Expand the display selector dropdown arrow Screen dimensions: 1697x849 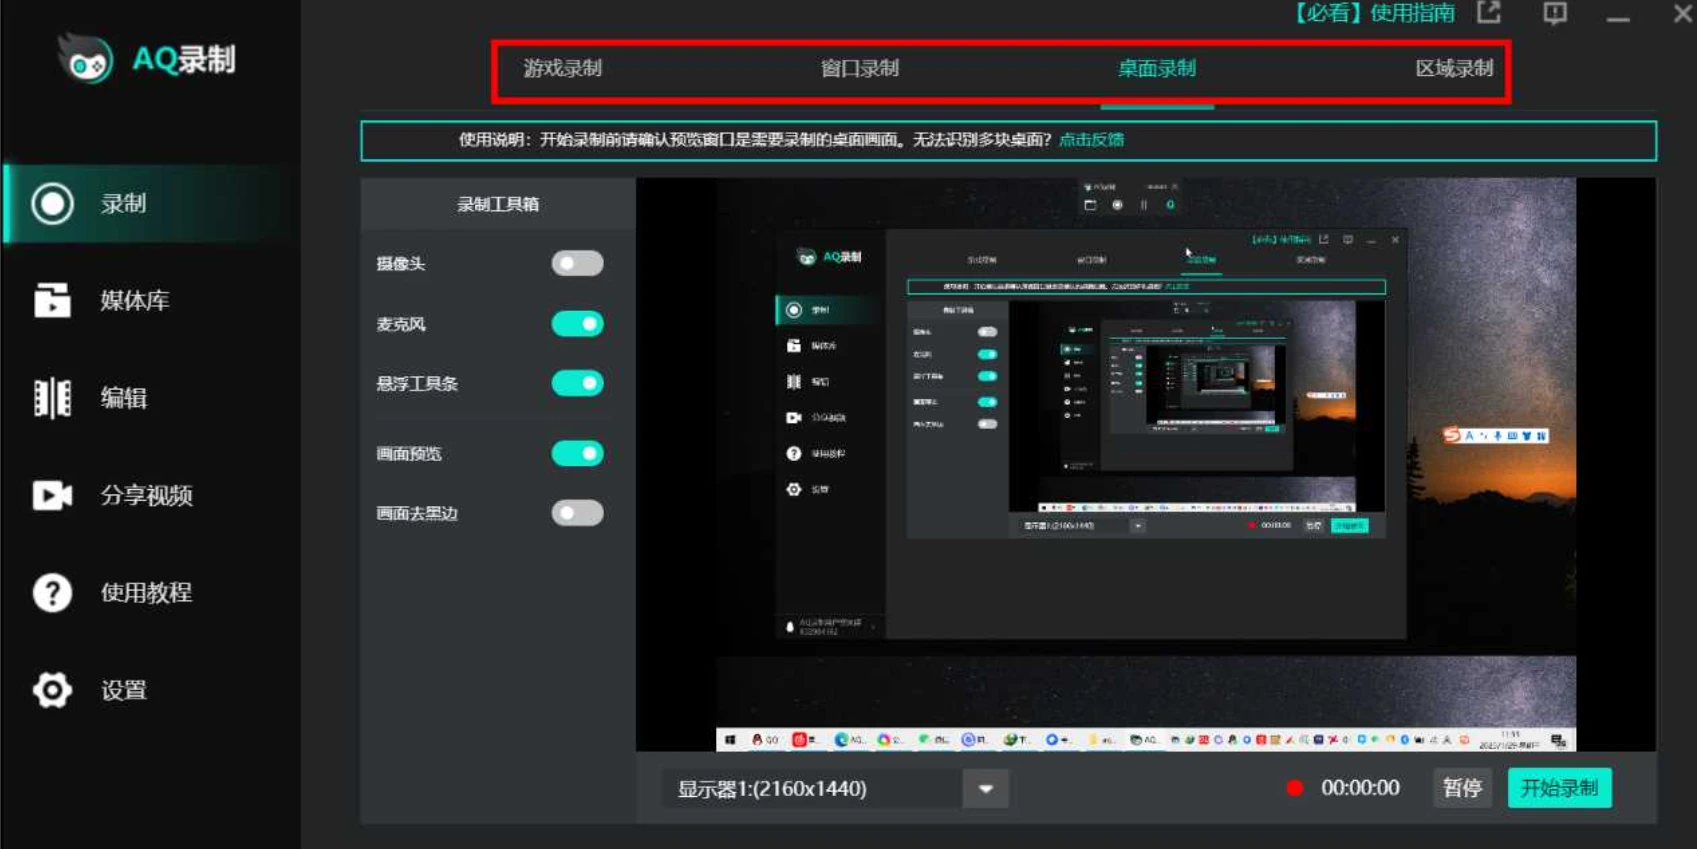click(985, 789)
